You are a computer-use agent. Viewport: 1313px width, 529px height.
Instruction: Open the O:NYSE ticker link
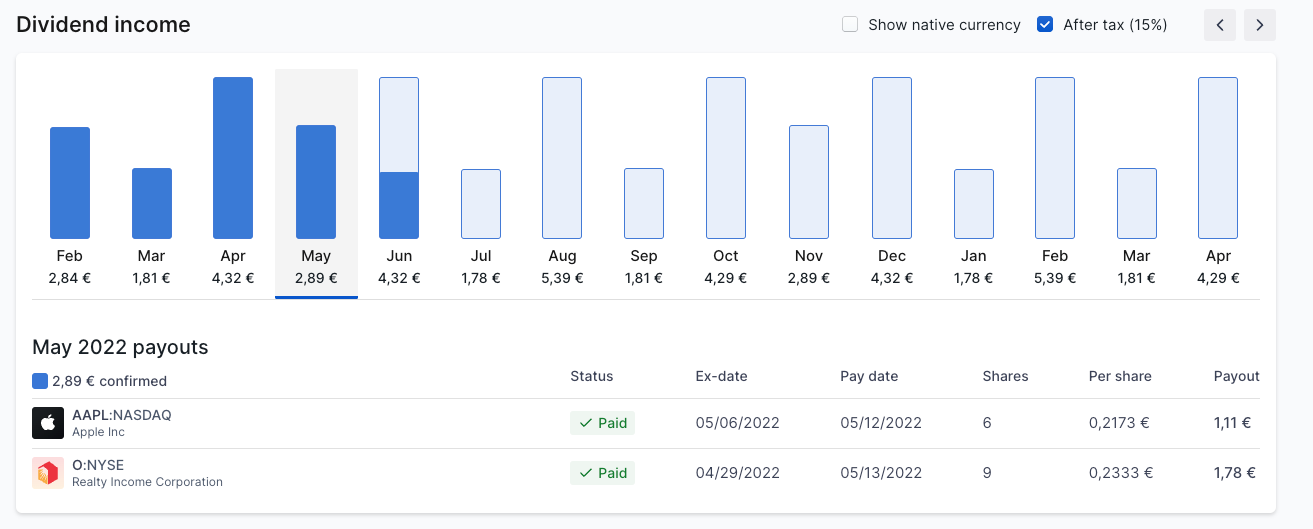point(98,465)
